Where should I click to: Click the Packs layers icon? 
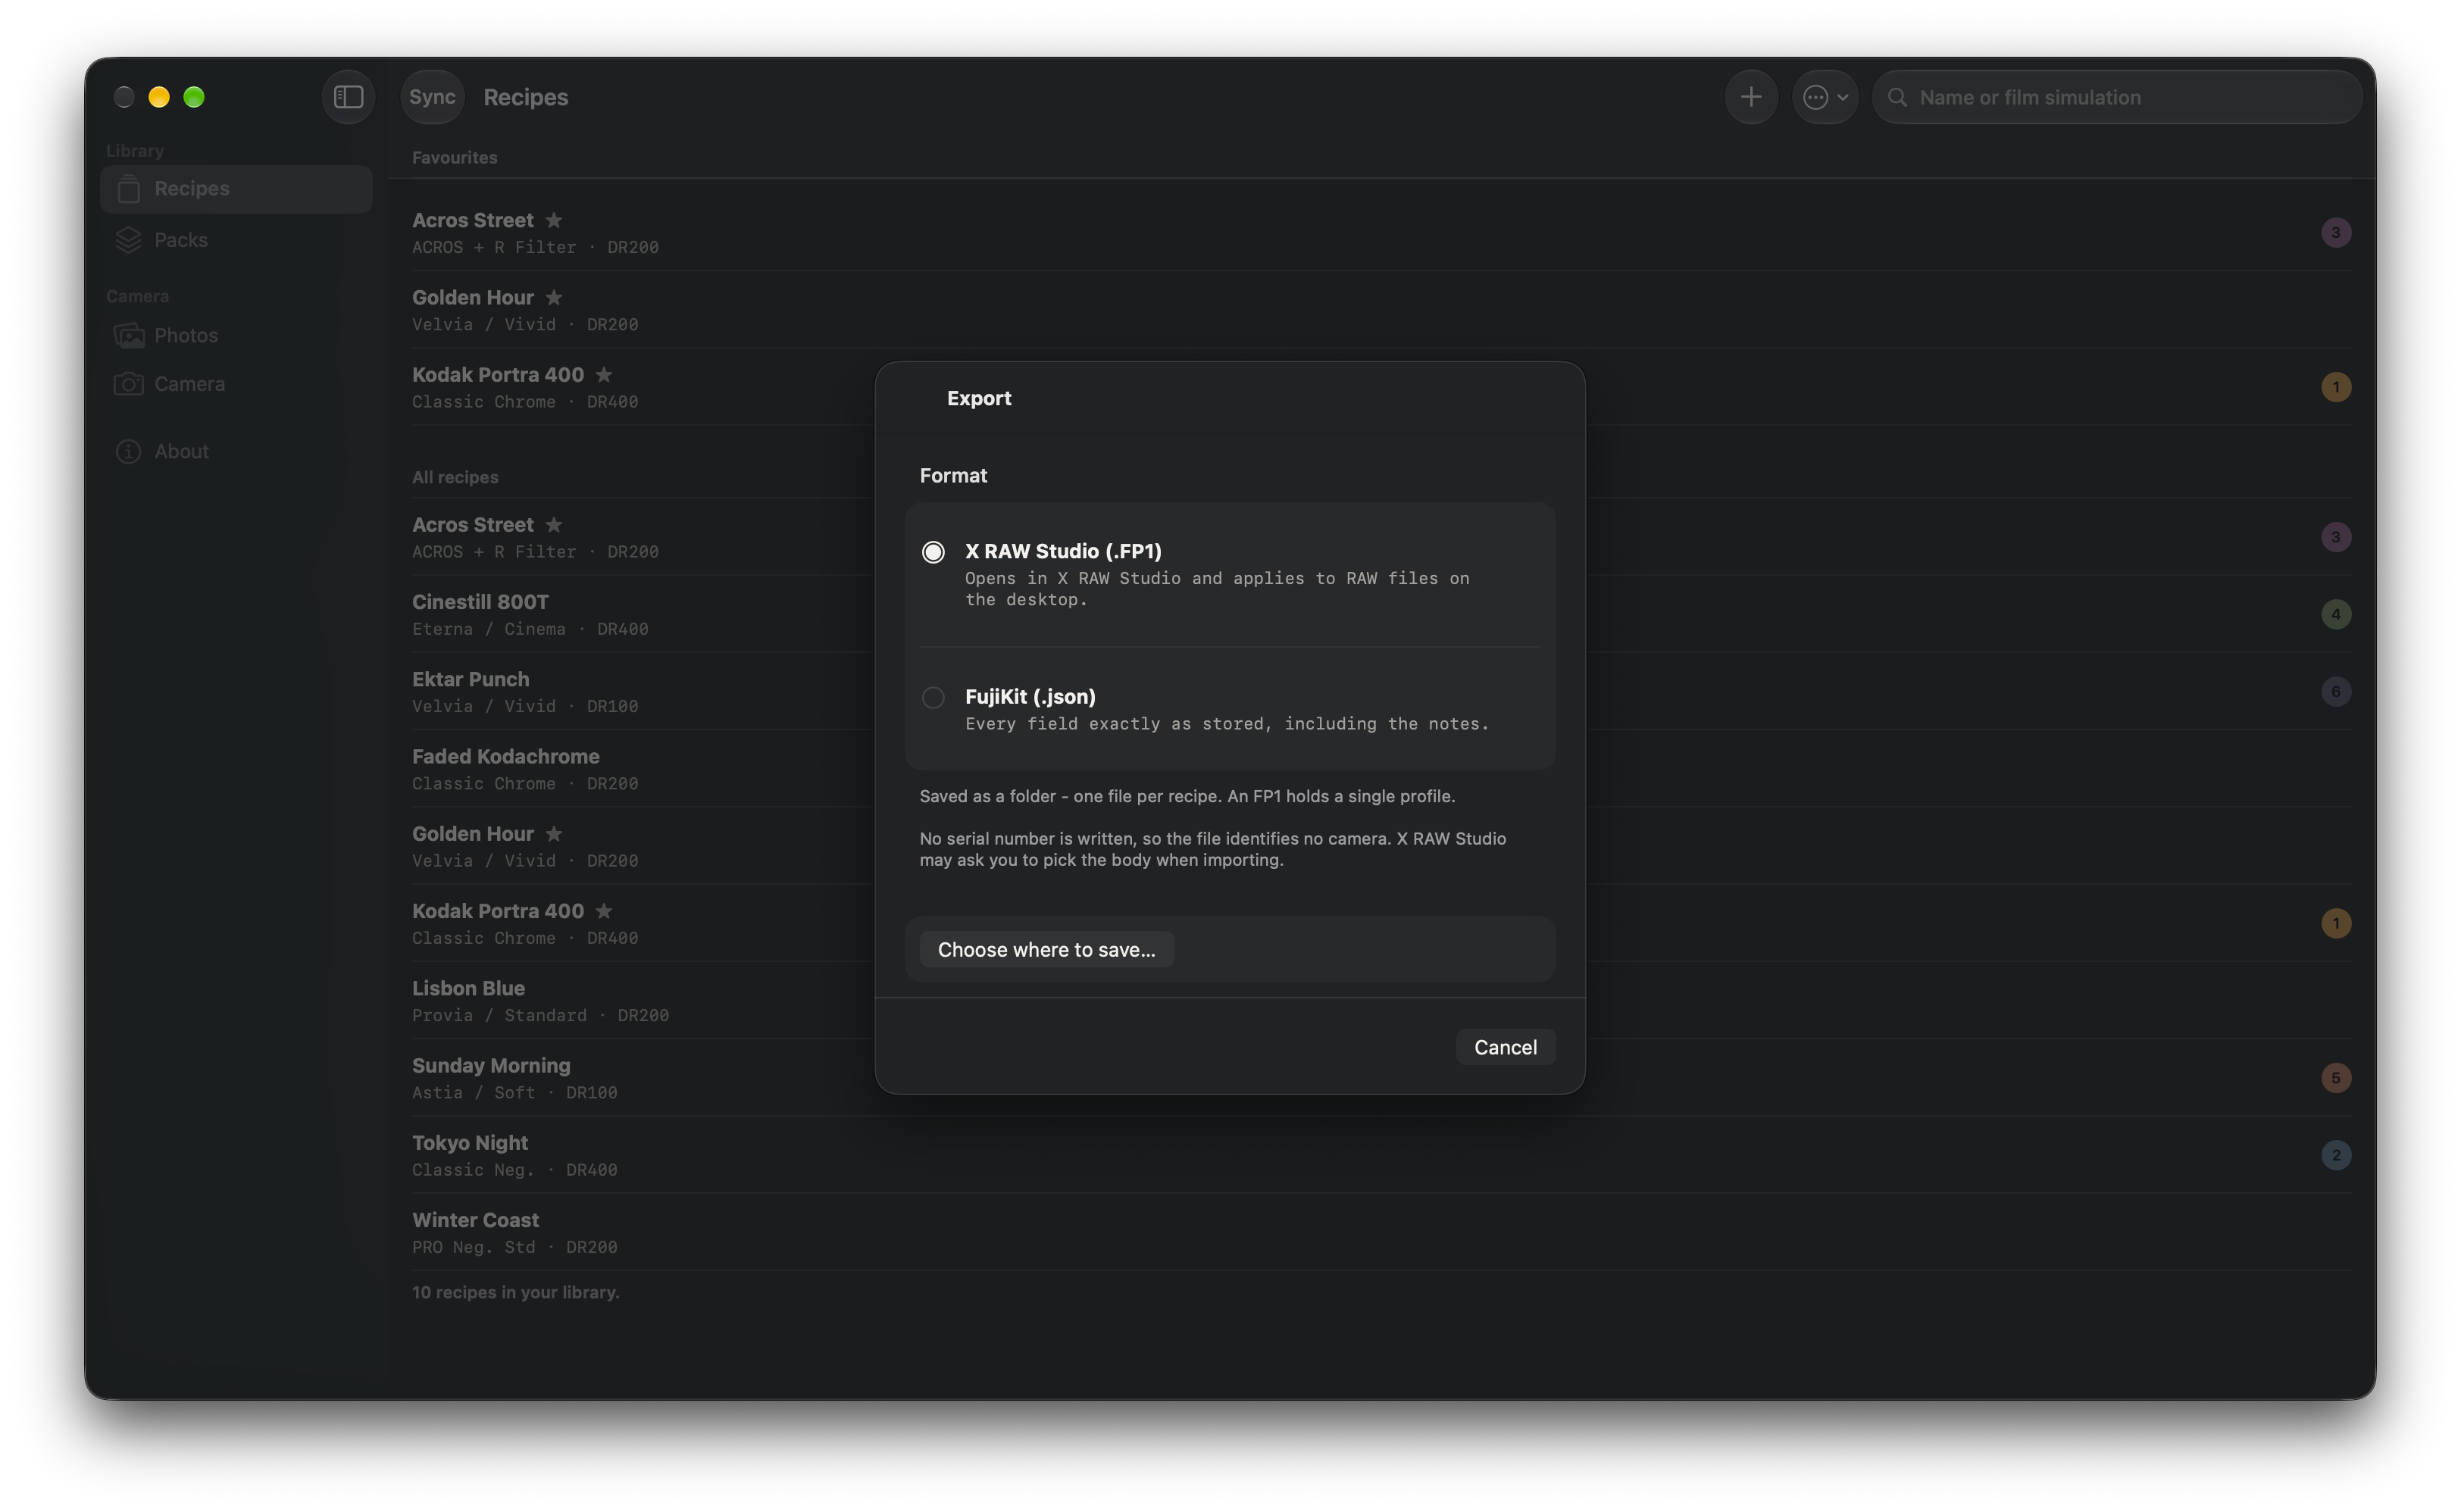tap(128, 240)
